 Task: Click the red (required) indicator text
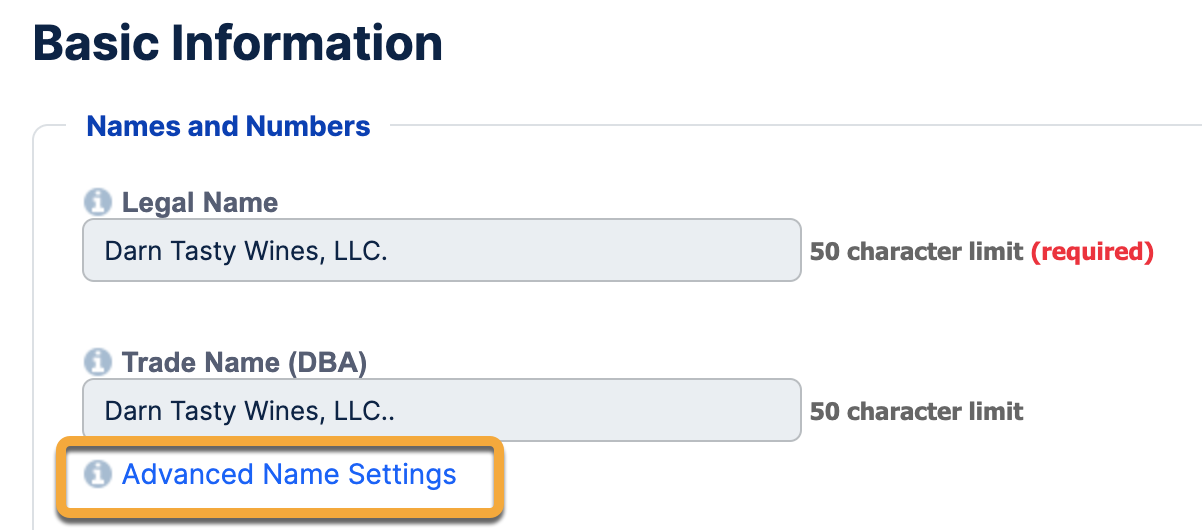pos(1092,251)
